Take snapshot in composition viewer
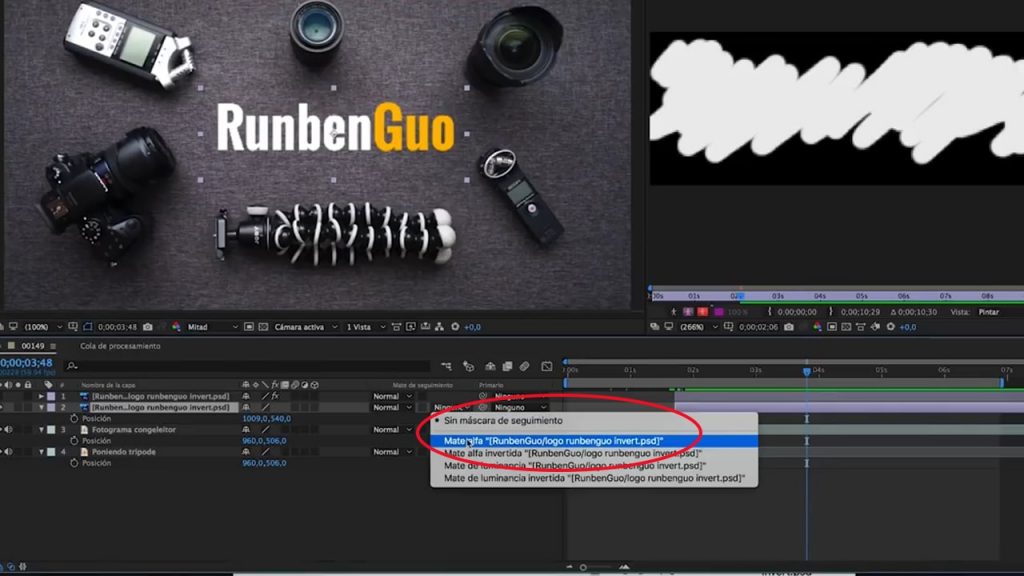The image size is (1024, 576). (x=148, y=327)
